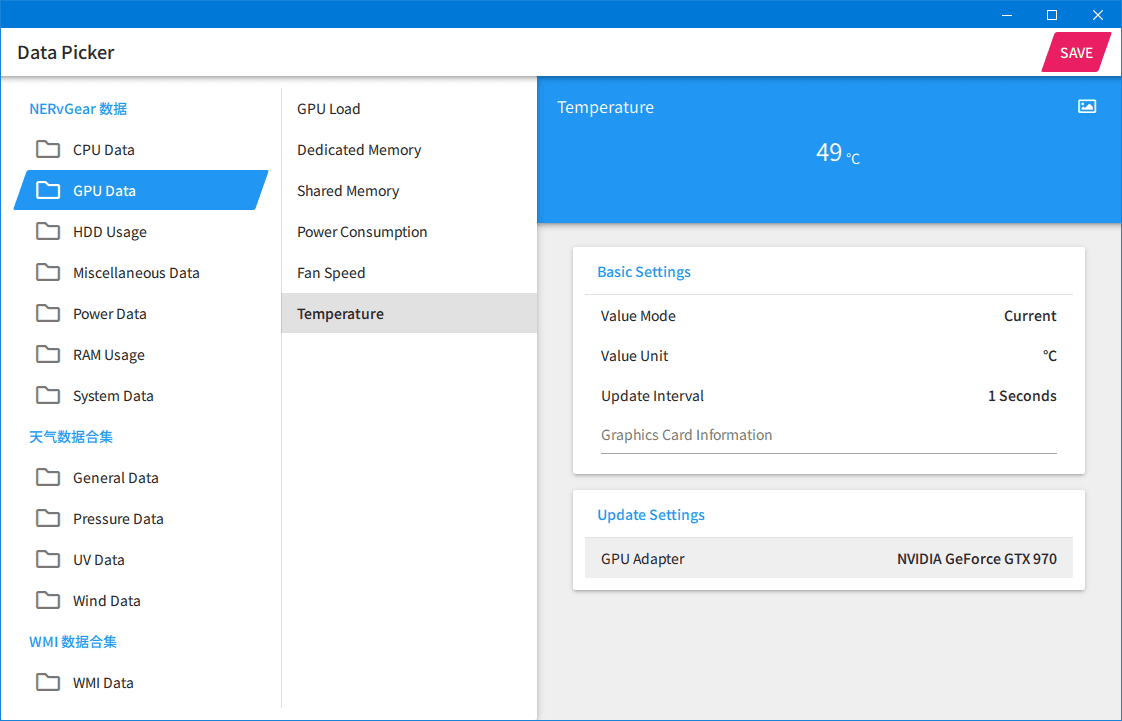Click the 49 °C temperature preview value
Screen dimensions: 1122x721
(x=837, y=152)
